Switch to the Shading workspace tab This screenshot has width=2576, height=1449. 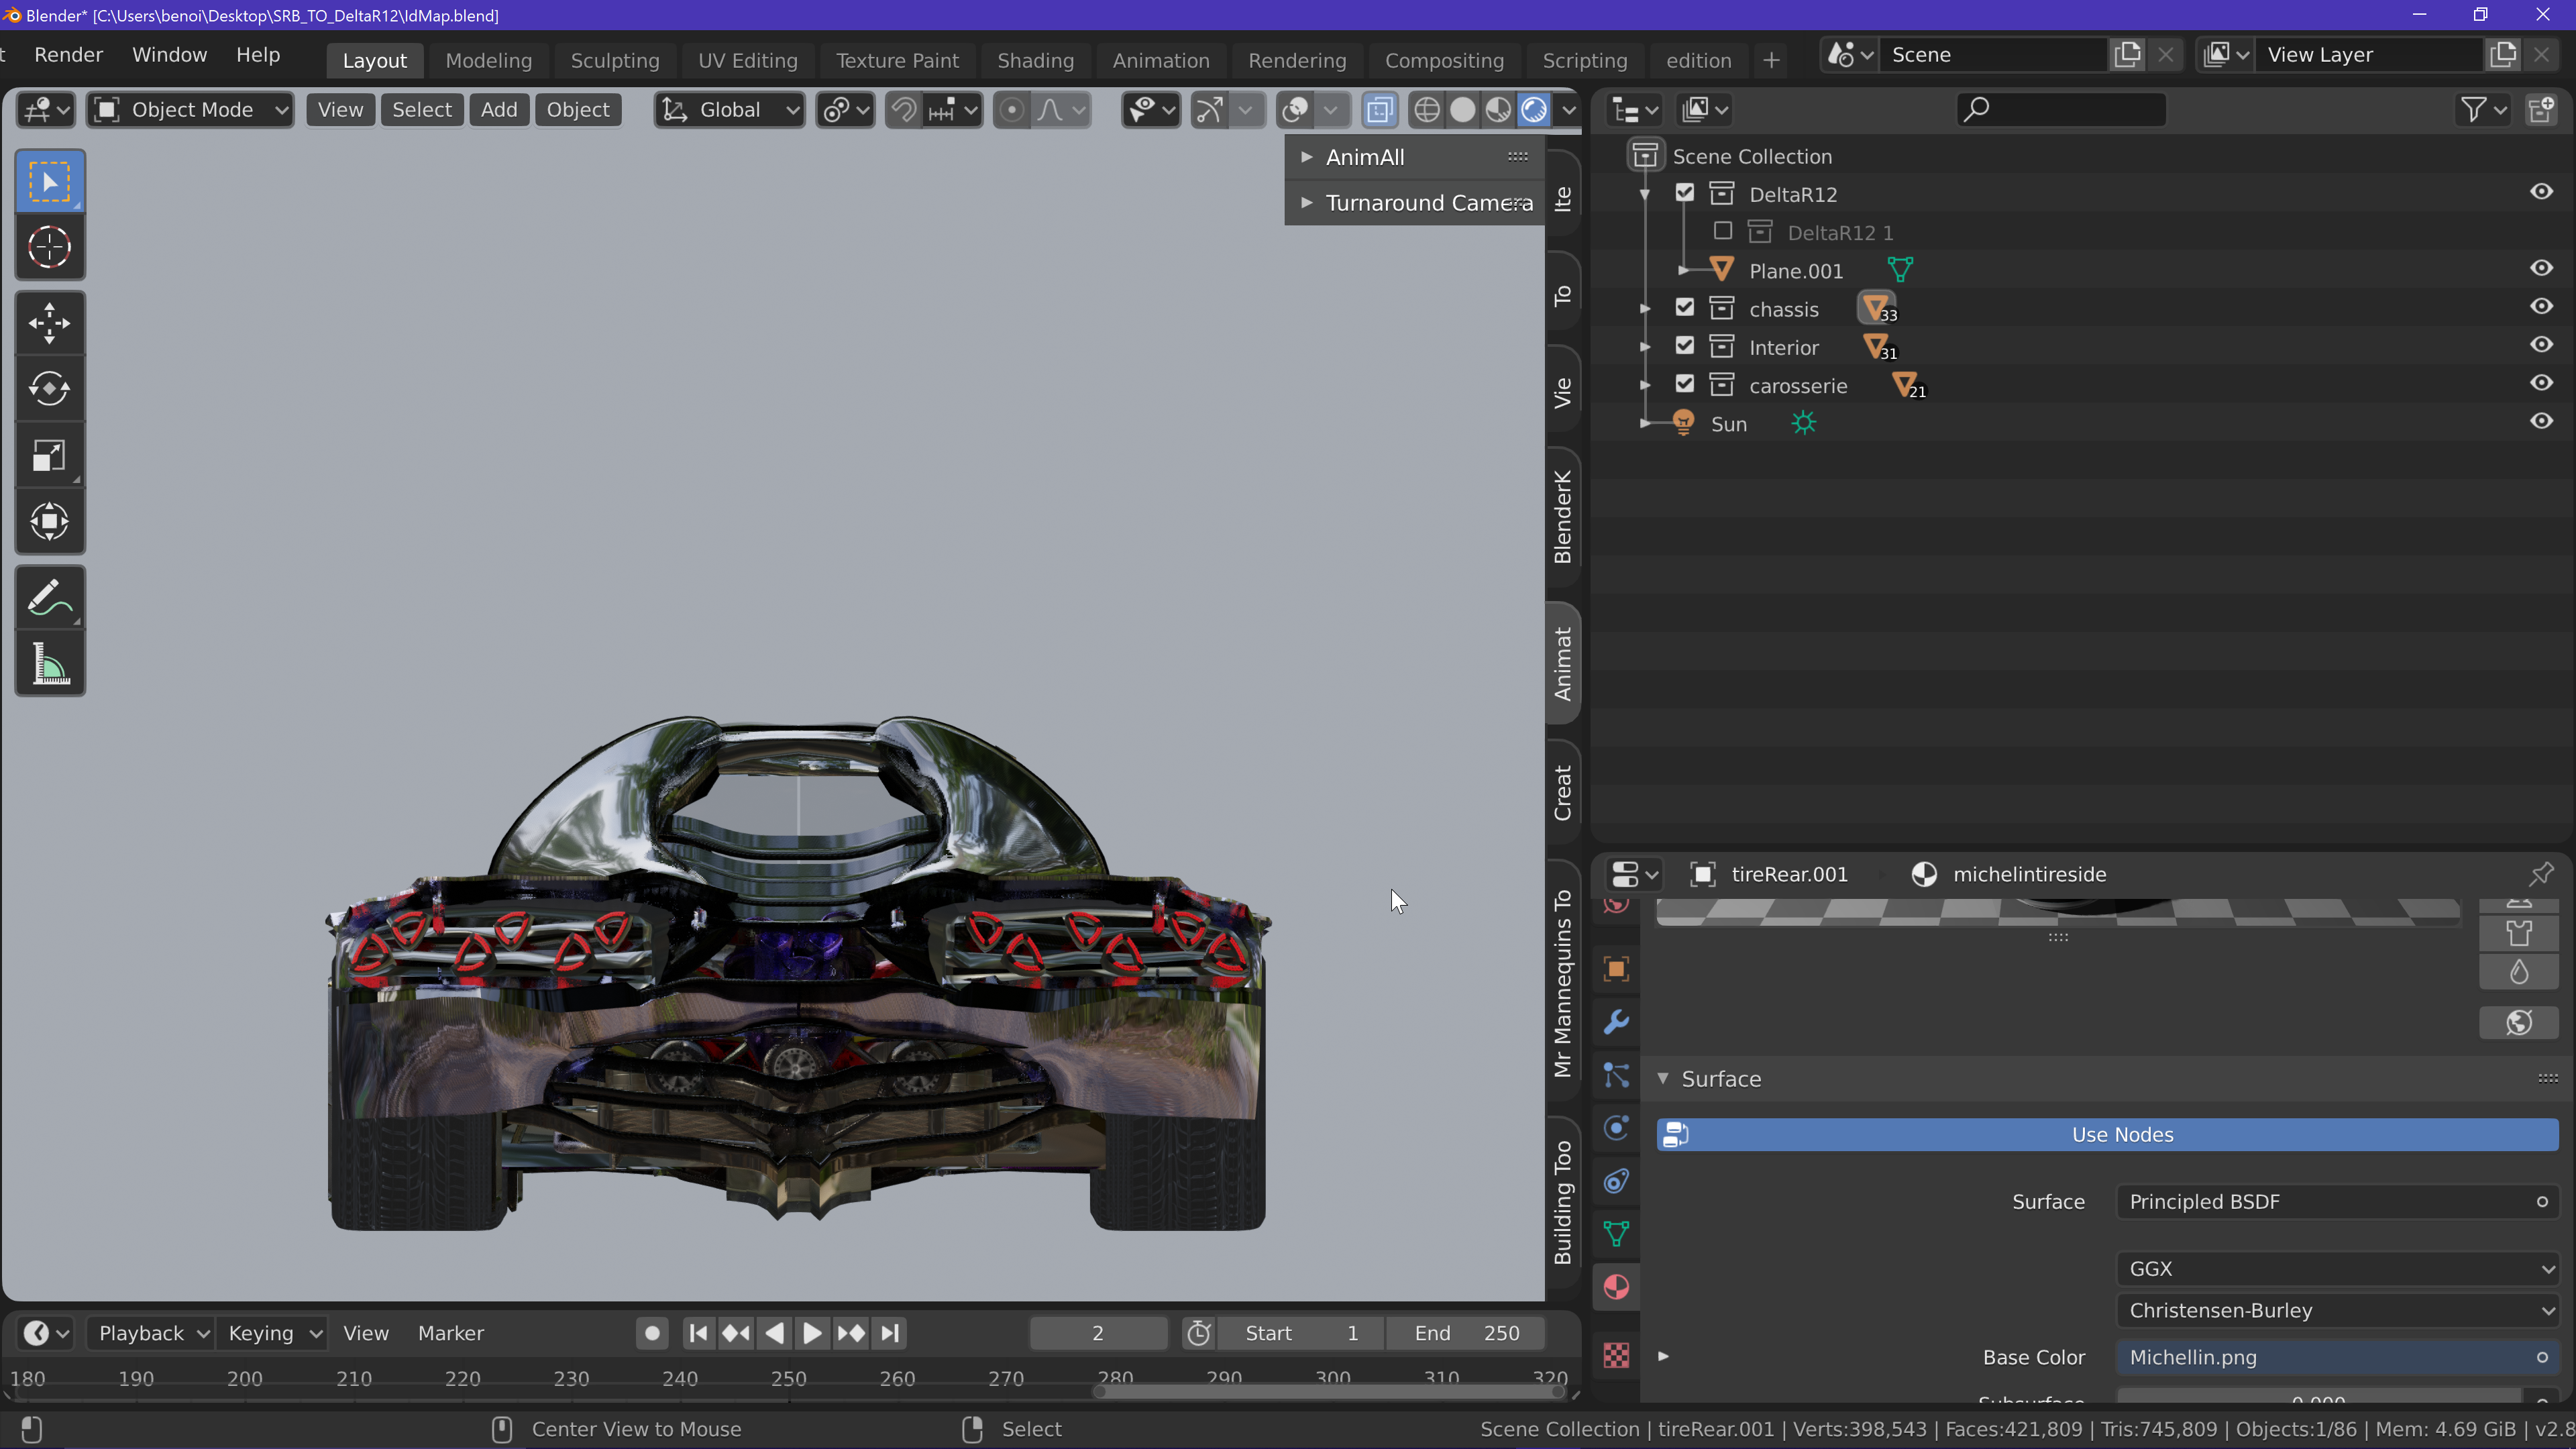[x=1035, y=60]
